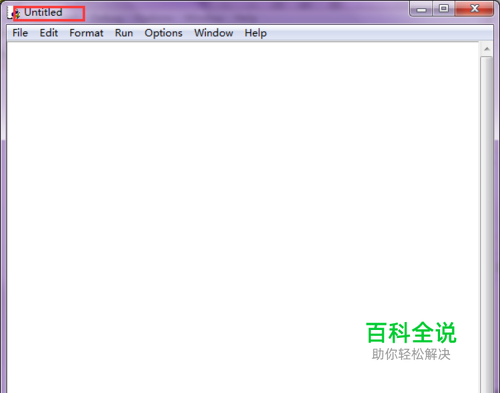Click the scrollbar up arrow
500x393 pixels.
coord(487,49)
